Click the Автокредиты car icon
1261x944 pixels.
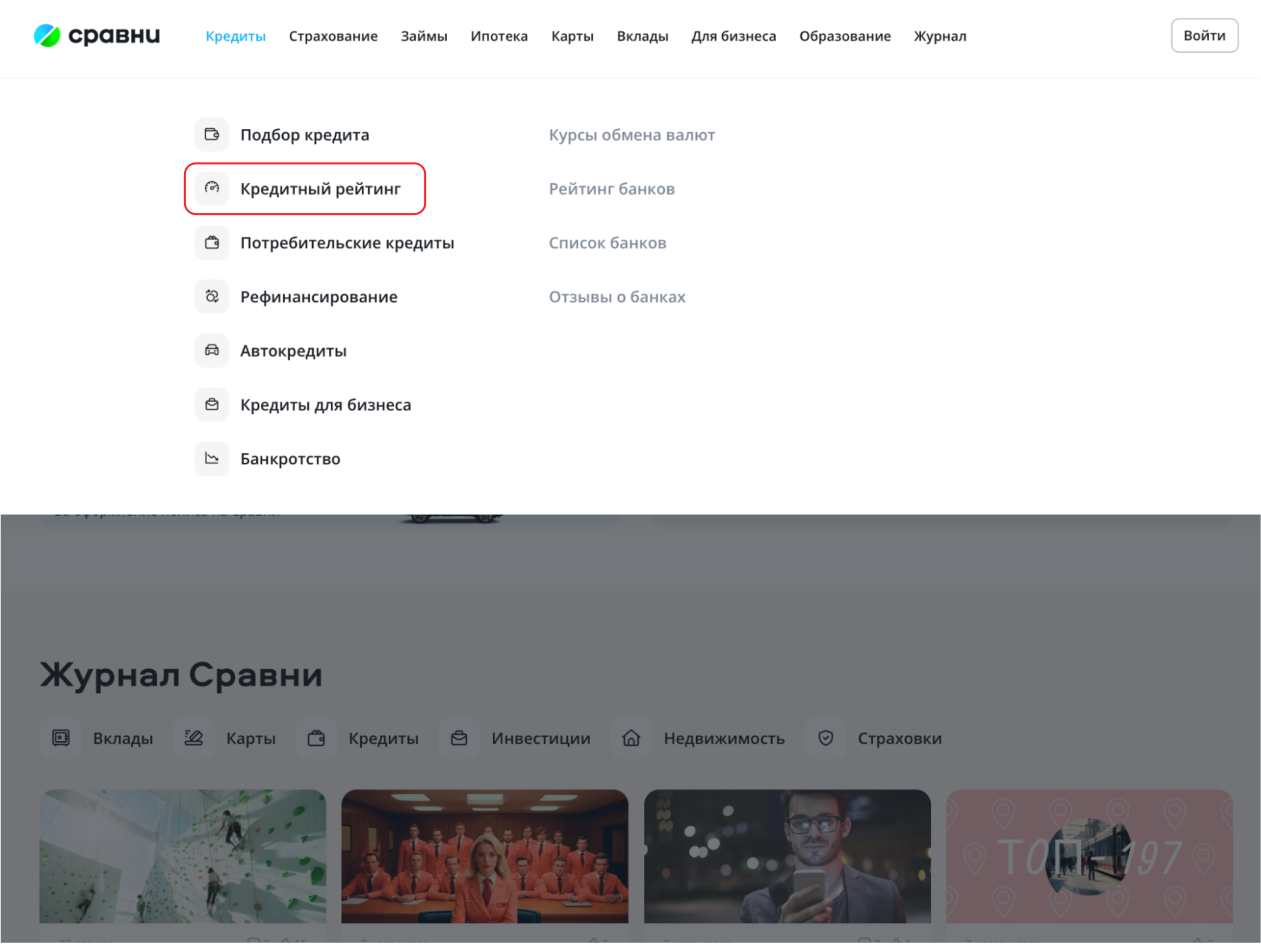tap(212, 351)
